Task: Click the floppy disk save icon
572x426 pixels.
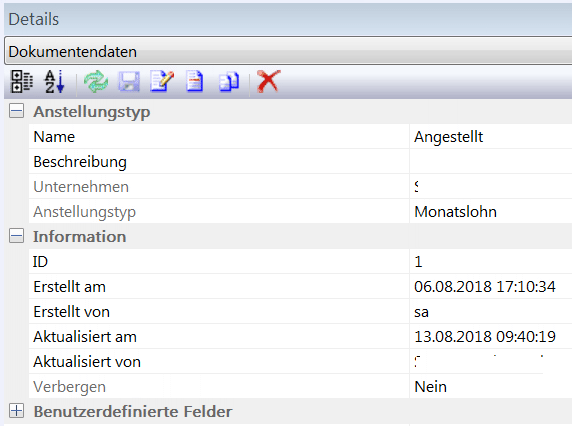Action: tap(129, 81)
